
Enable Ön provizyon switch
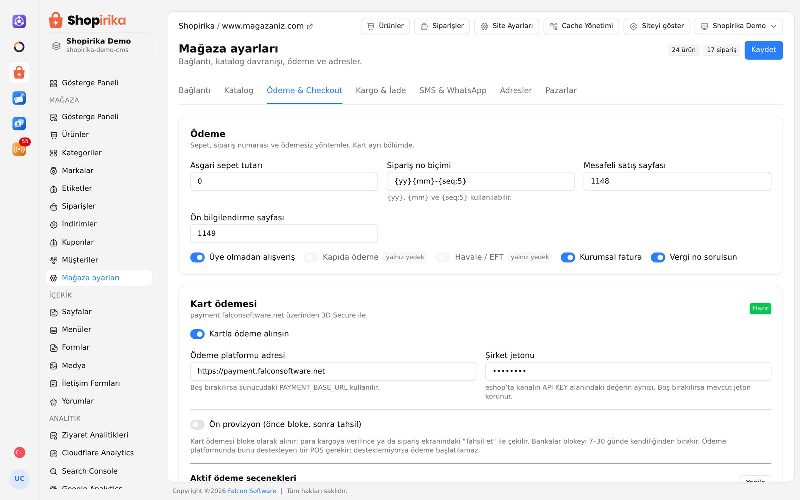coord(197,424)
